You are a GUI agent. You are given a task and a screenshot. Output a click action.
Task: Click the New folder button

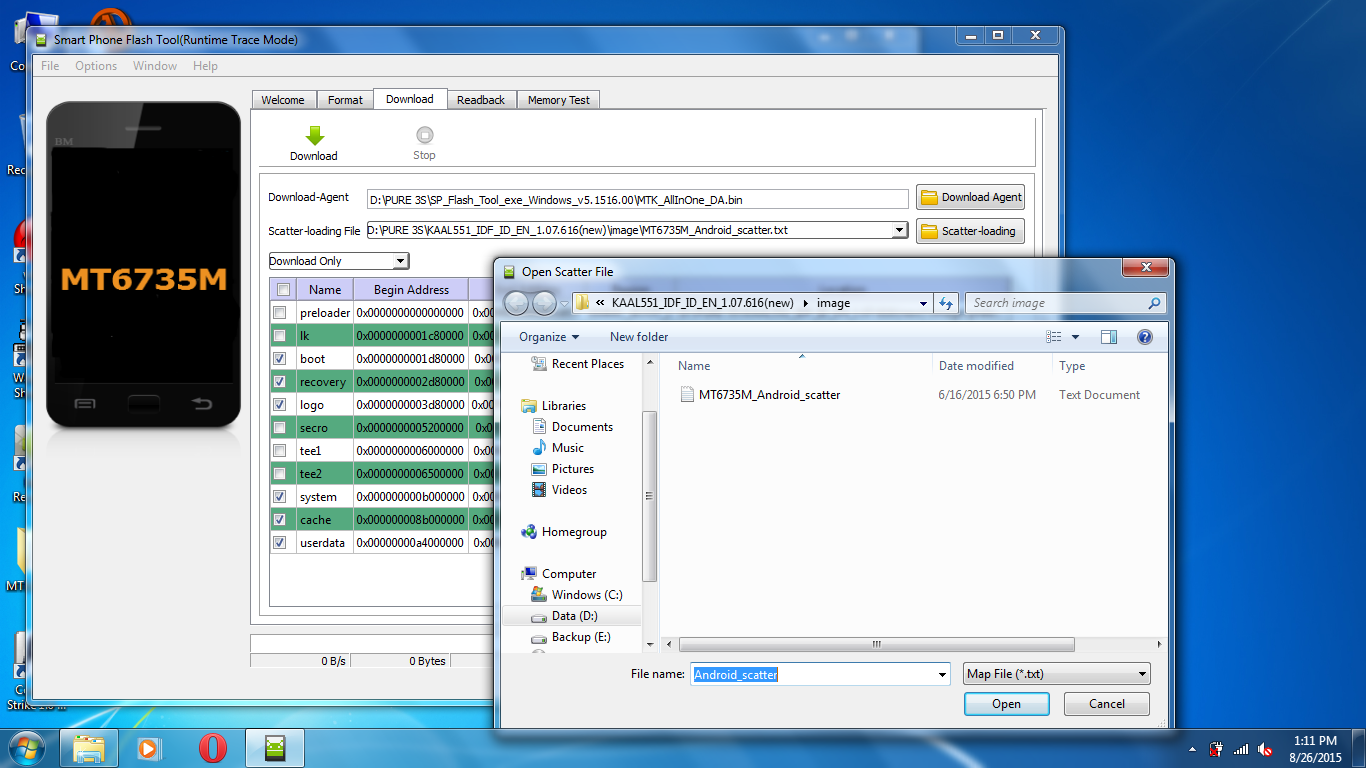(639, 337)
